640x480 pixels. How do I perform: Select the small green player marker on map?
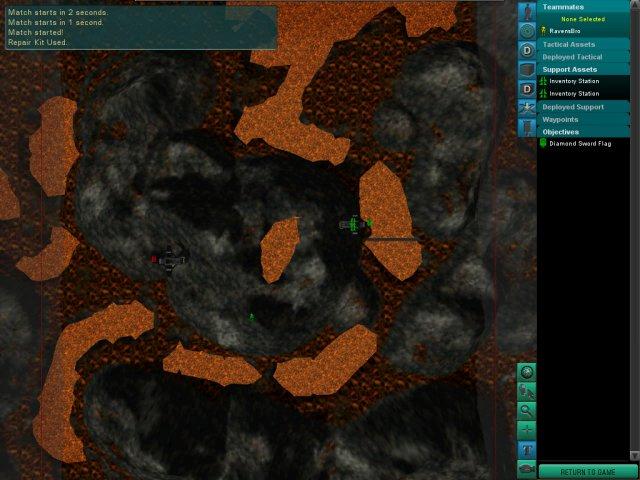[252, 316]
